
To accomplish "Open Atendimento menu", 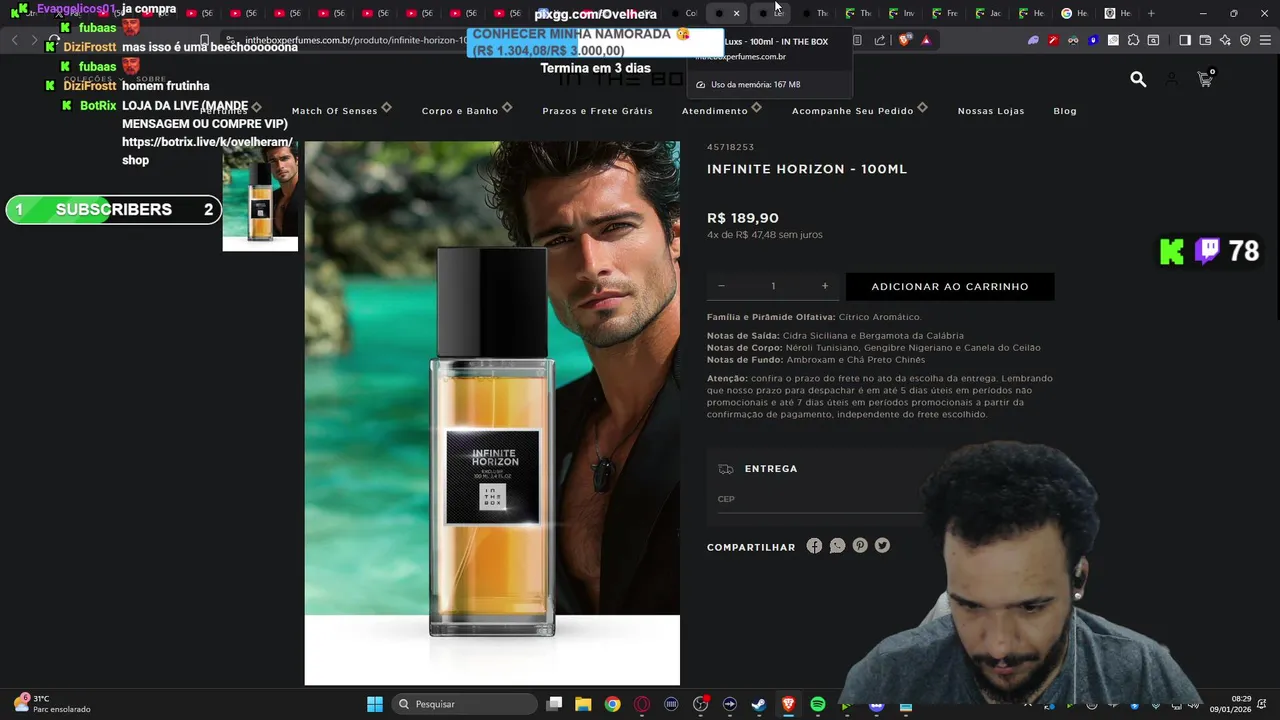I will coord(715,111).
